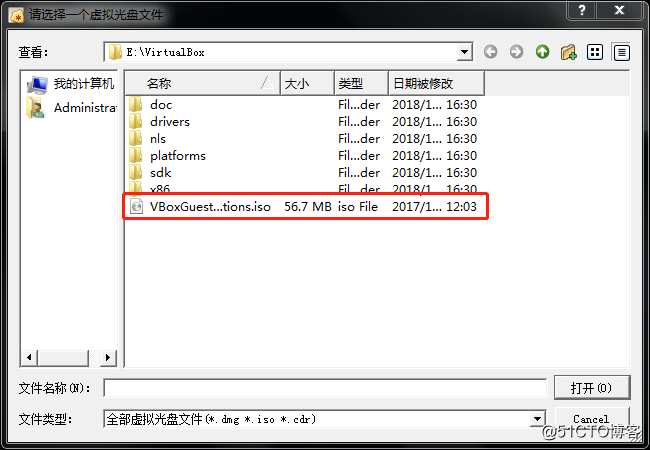
Task: Click the iso File type cell
Action: [358, 206]
